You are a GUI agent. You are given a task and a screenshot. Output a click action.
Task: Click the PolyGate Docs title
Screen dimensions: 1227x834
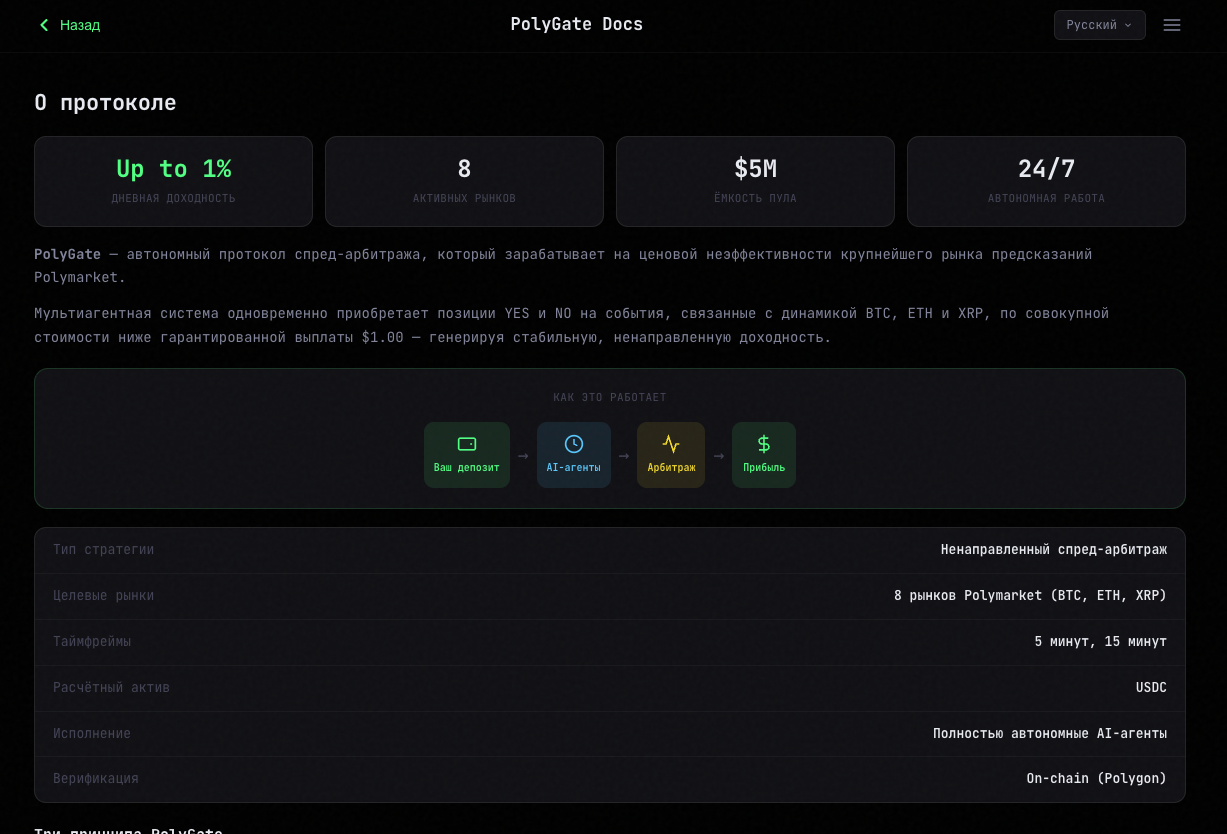(577, 24)
